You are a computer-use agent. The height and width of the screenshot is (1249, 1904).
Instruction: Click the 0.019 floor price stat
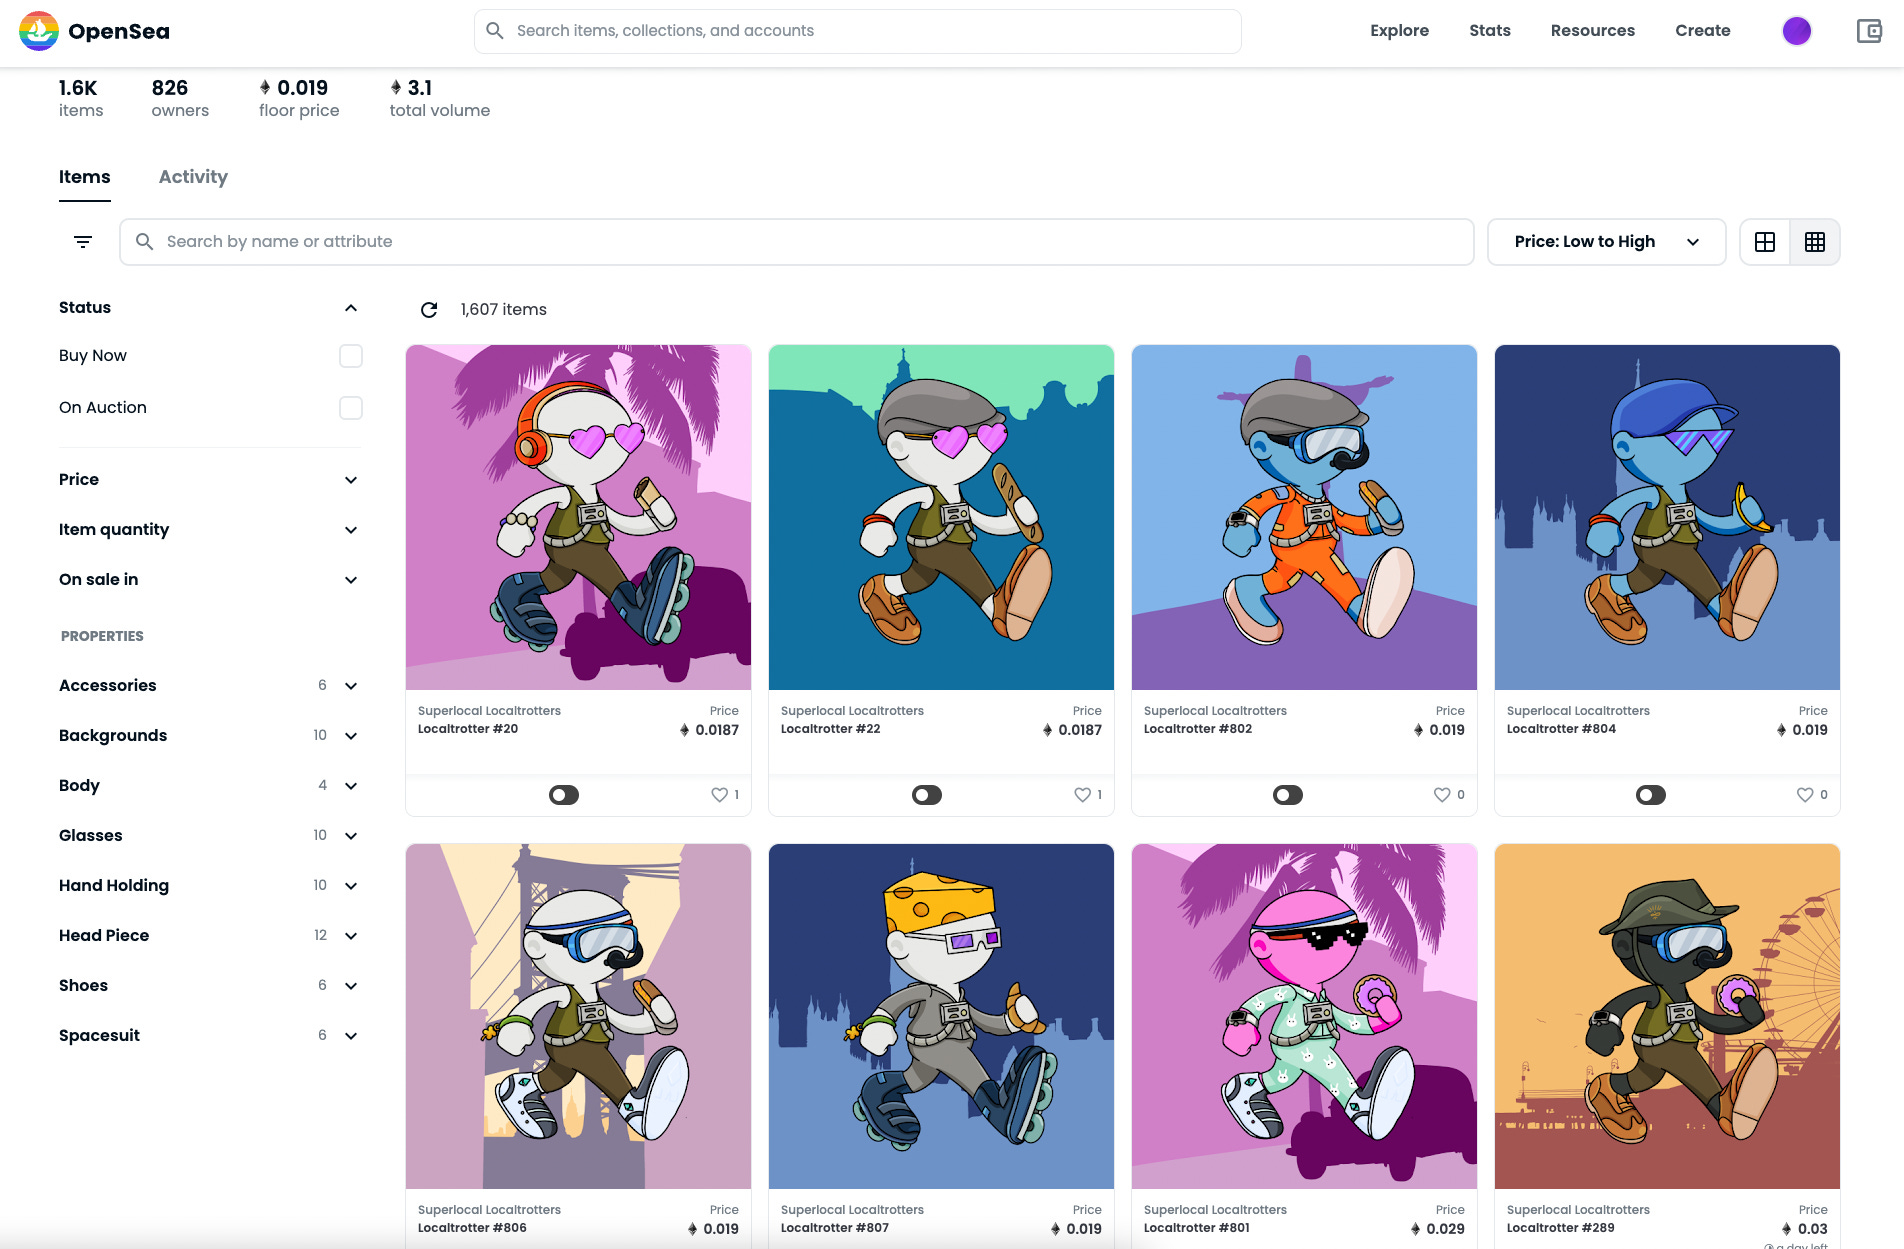[299, 99]
